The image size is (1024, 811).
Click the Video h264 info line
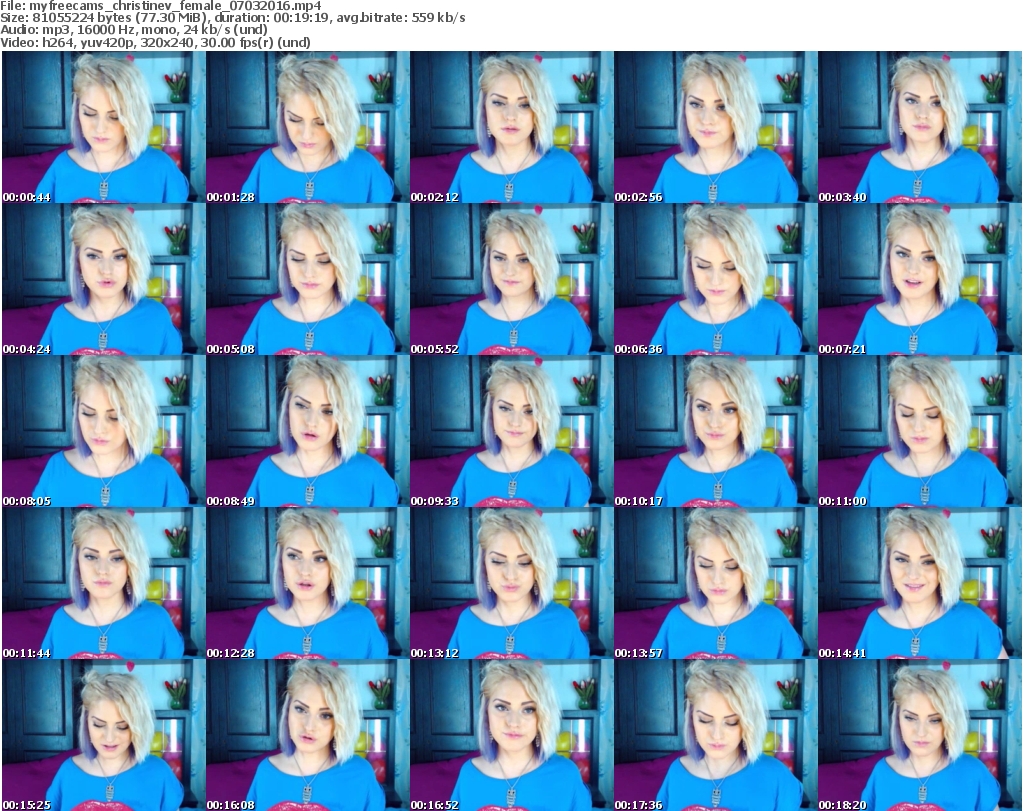[155, 42]
